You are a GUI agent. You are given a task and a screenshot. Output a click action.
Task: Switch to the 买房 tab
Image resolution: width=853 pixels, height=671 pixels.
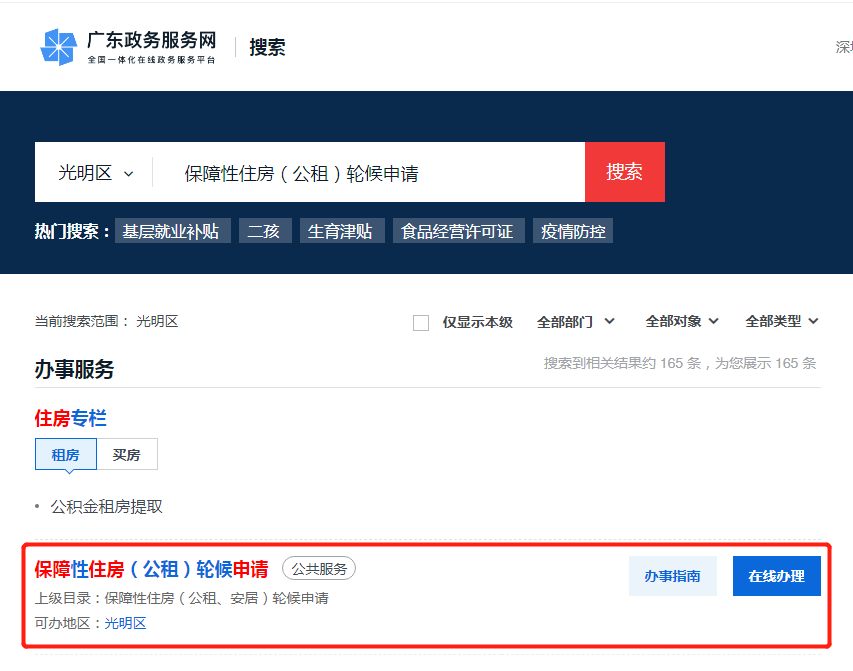pos(127,455)
